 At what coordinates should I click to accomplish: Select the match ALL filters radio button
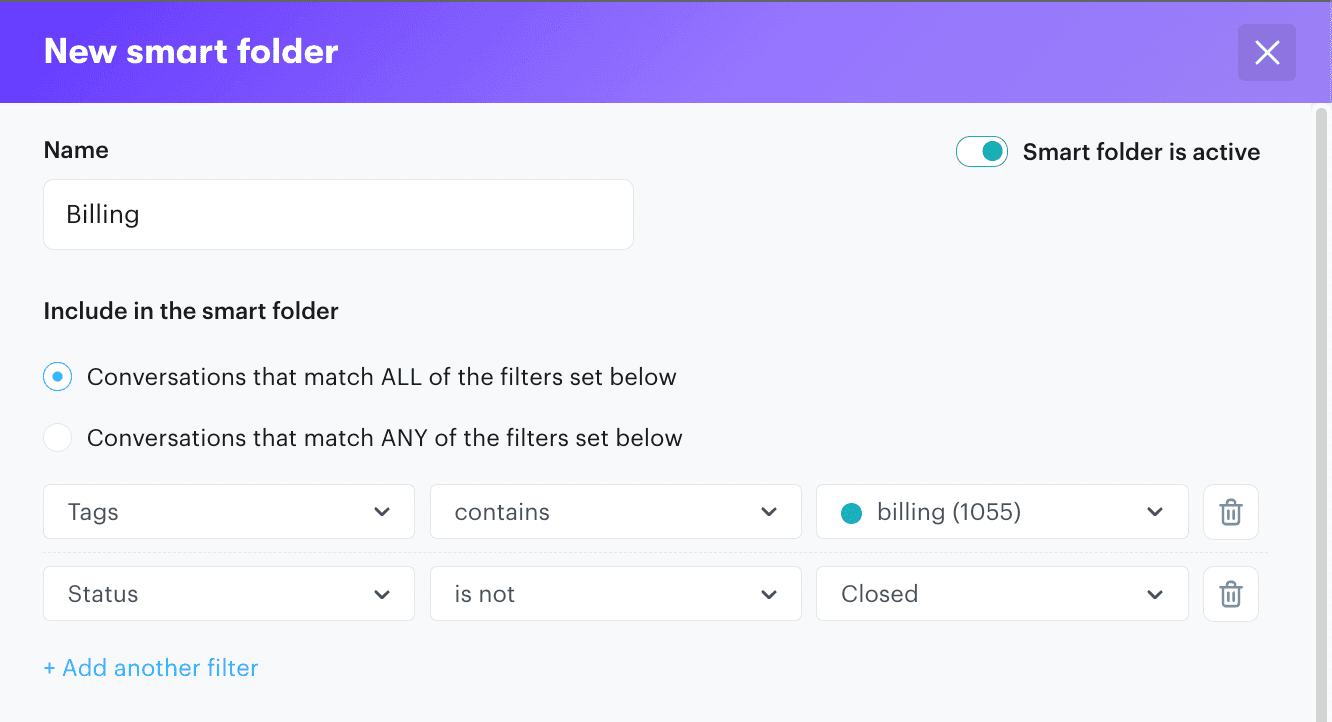57,377
